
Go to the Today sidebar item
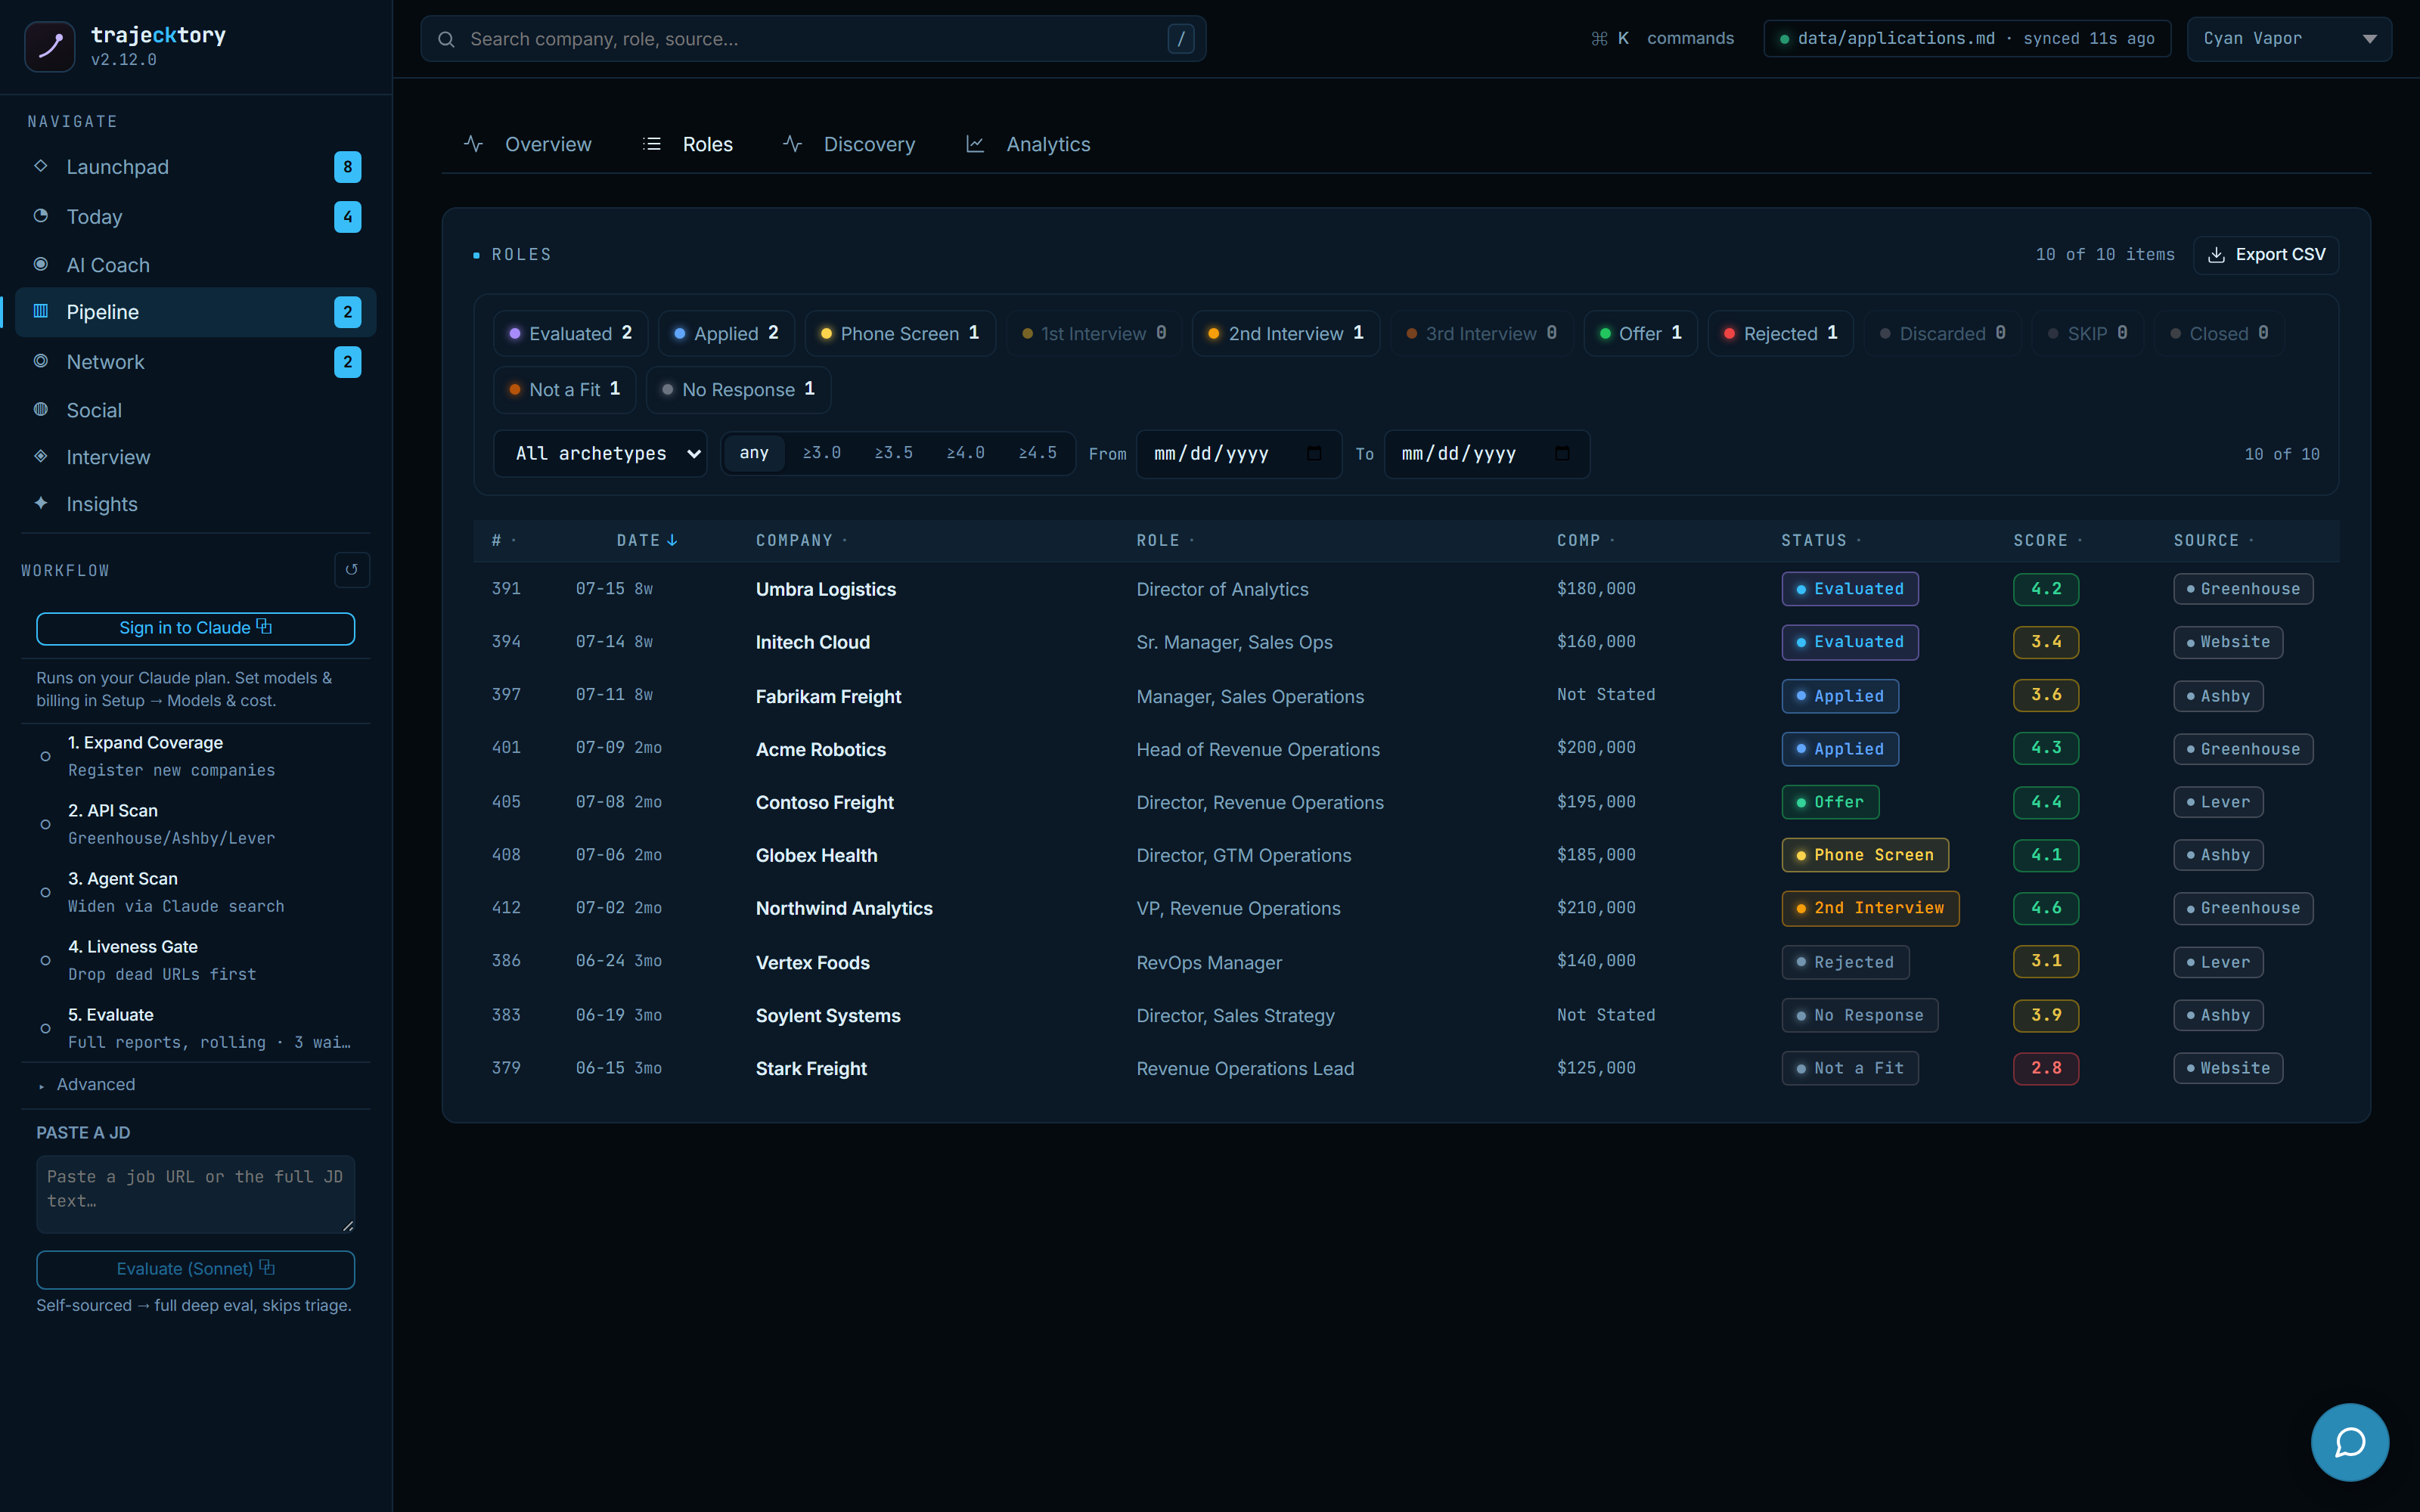point(196,216)
